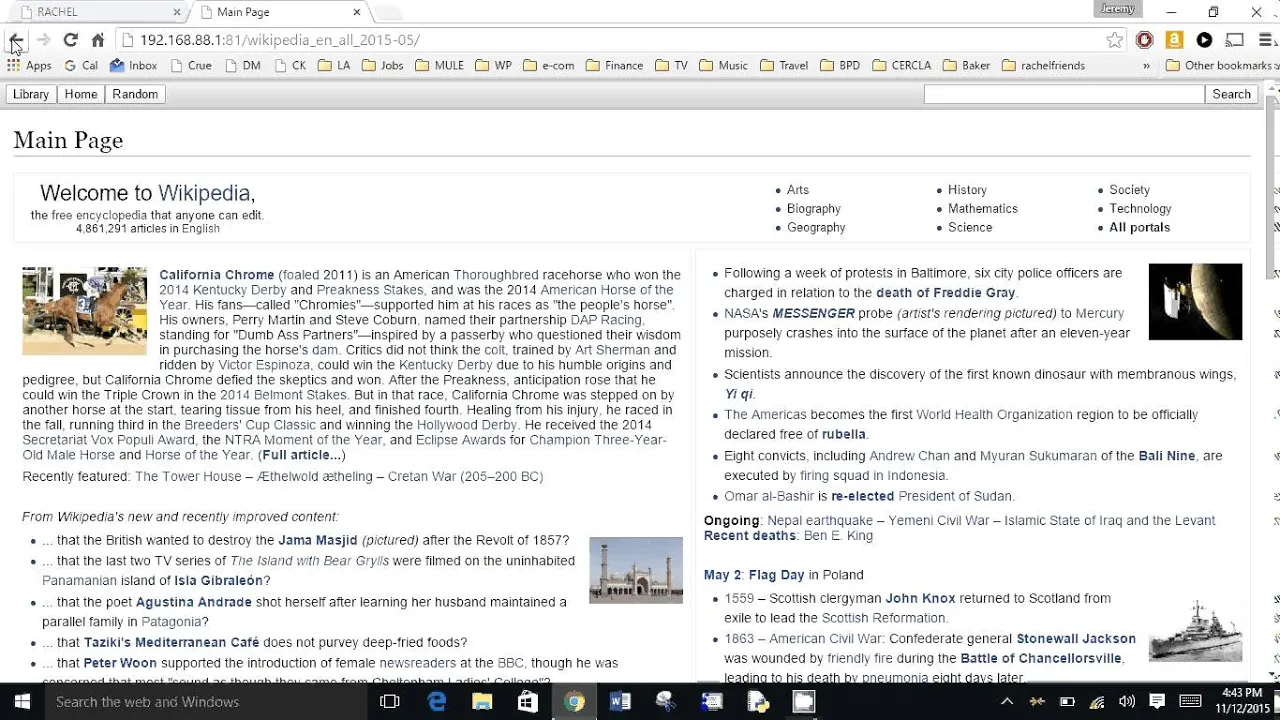
Task: Open the touch keyboard tray icon
Action: (1190, 702)
